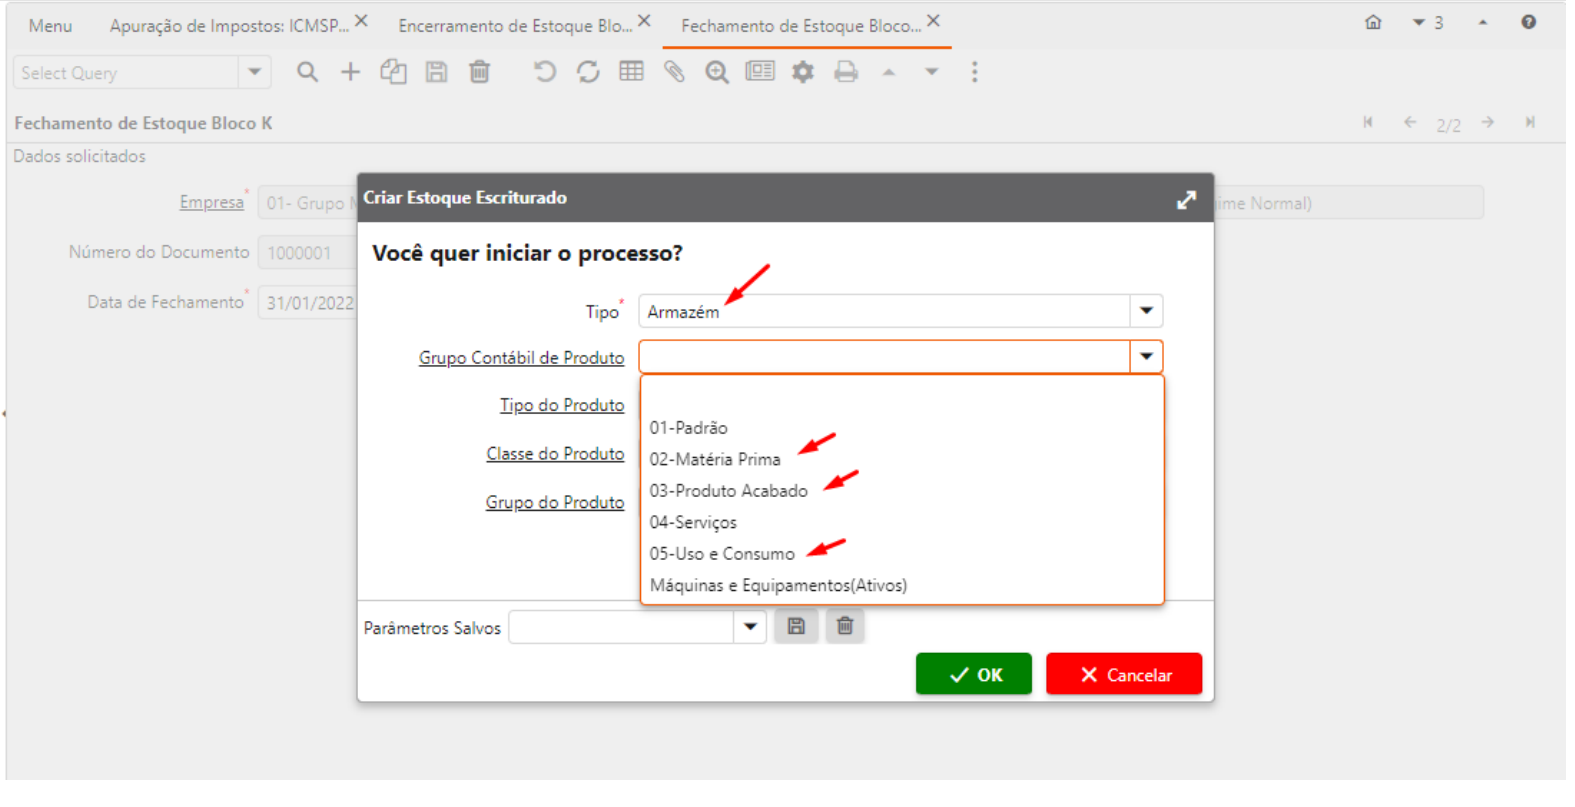The image size is (1575, 807).
Task: Close the Encerramento de Estoque tab
Action: [645, 21]
